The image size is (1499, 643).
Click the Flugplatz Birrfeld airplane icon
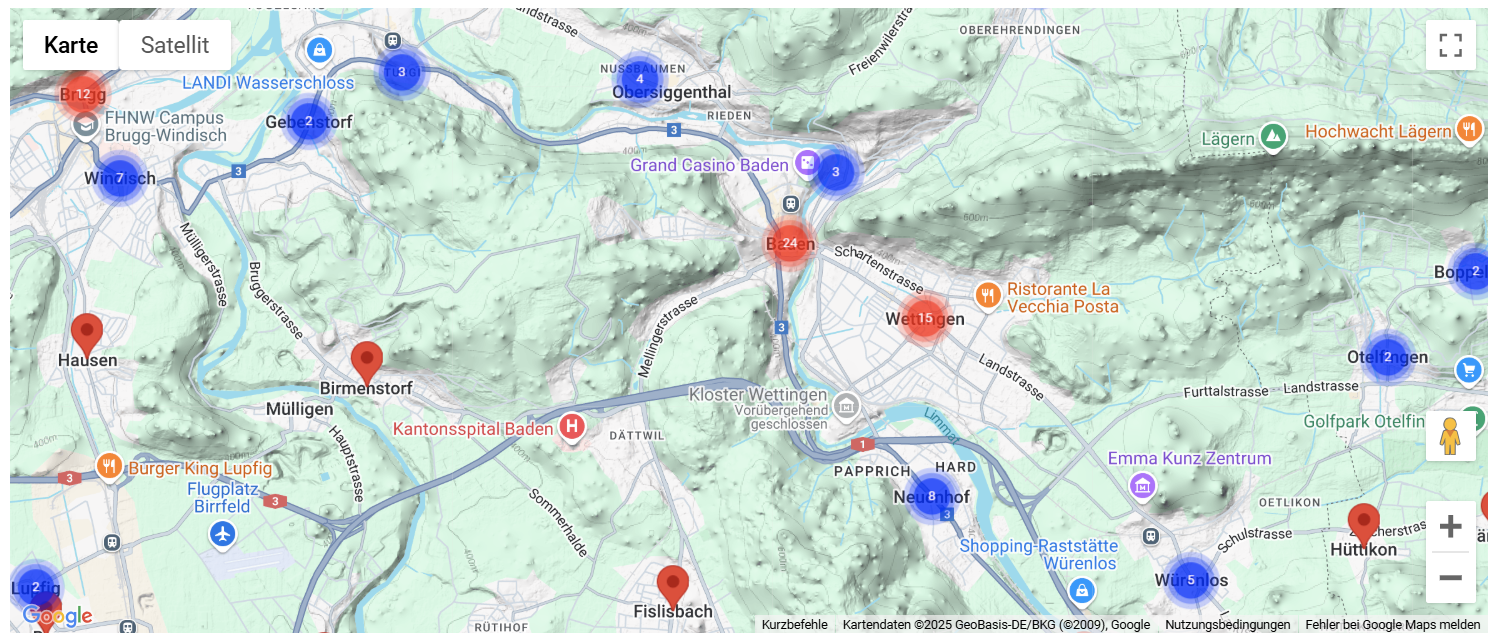[x=223, y=534]
